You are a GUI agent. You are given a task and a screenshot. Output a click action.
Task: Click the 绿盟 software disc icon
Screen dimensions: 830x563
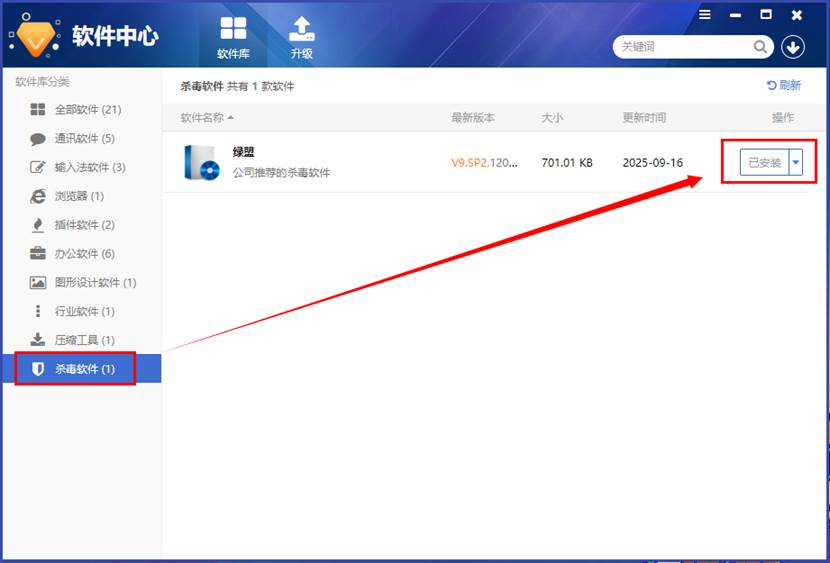[x=201, y=162]
